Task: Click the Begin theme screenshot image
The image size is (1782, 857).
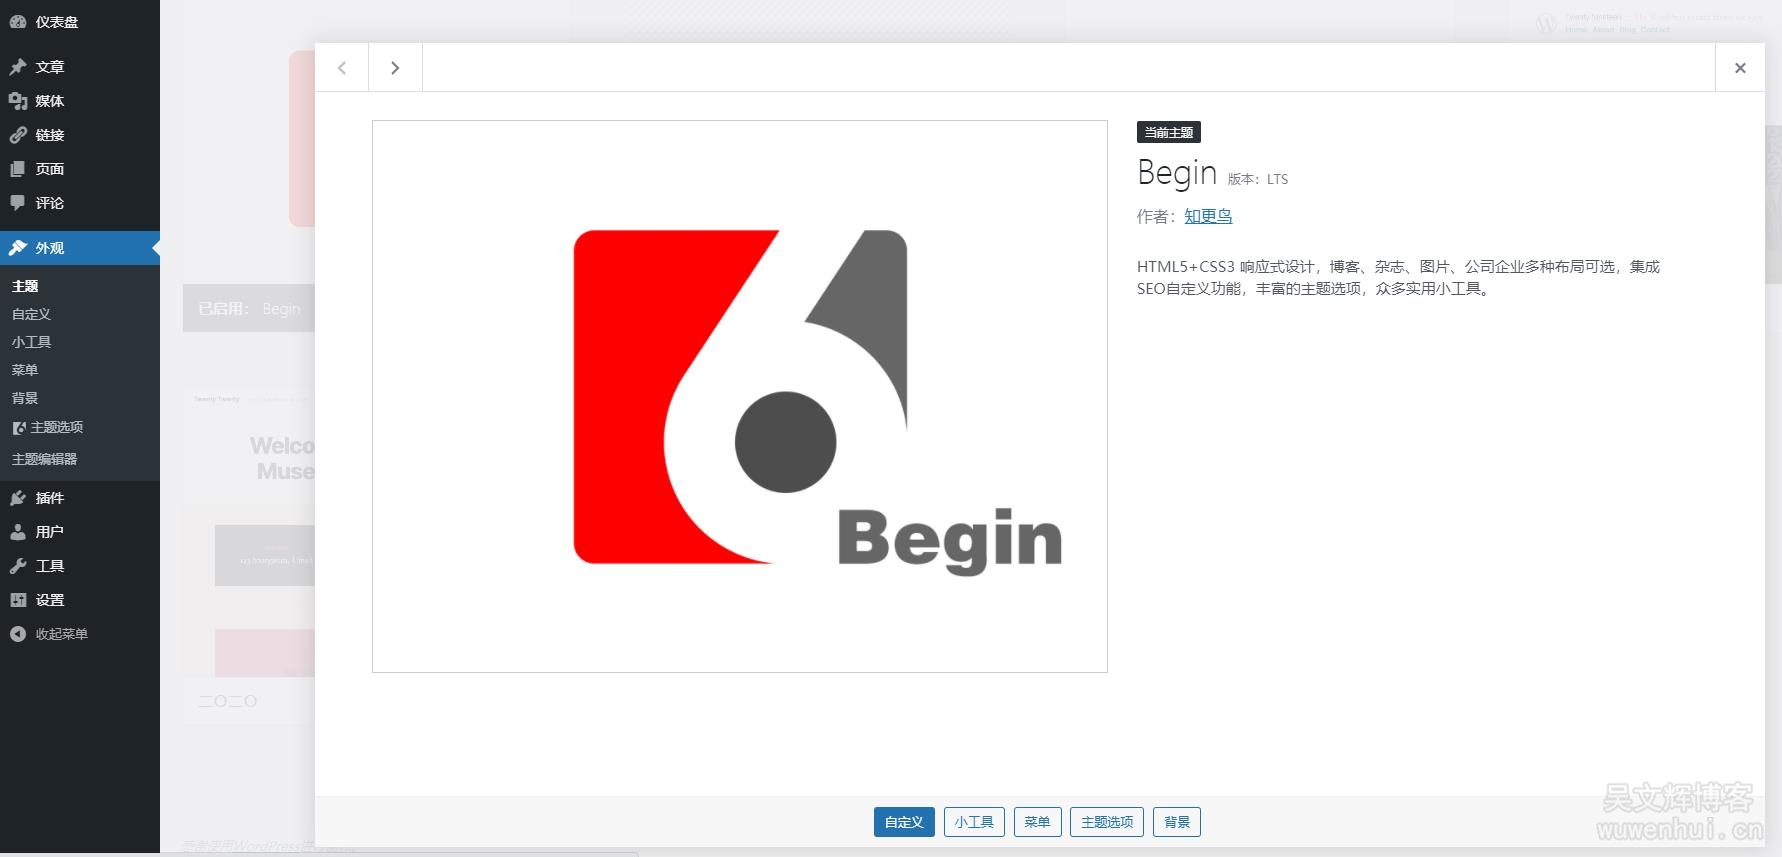Action: [739, 396]
